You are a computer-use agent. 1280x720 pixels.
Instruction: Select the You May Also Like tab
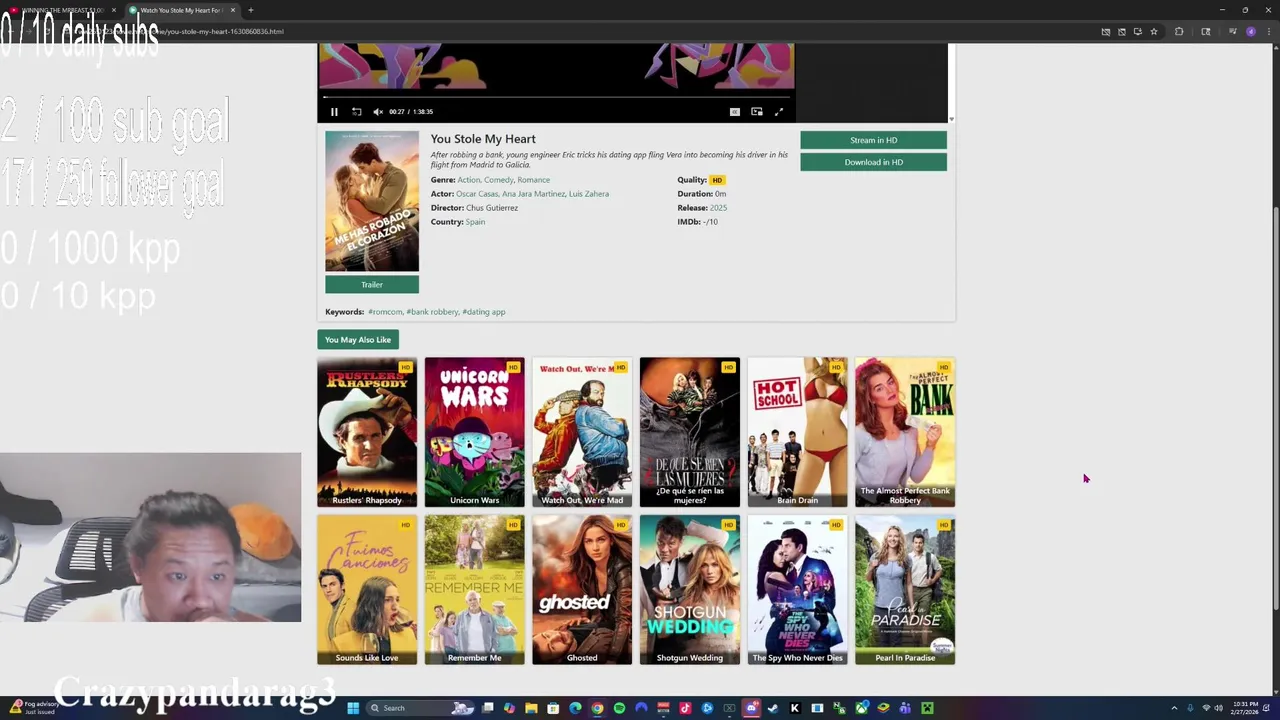tap(358, 340)
